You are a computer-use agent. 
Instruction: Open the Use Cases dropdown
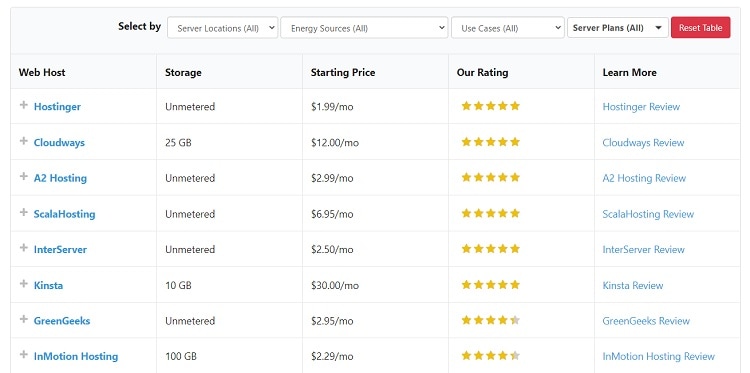point(507,28)
